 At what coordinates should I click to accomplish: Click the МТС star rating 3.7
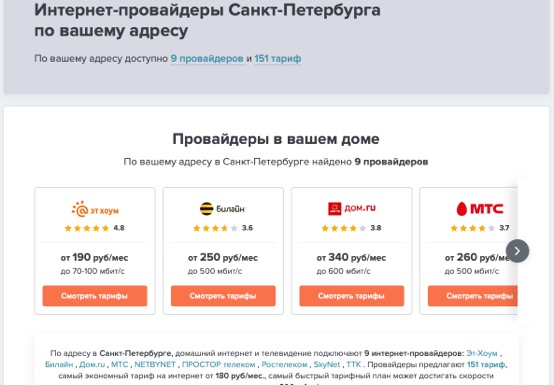(479, 228)
